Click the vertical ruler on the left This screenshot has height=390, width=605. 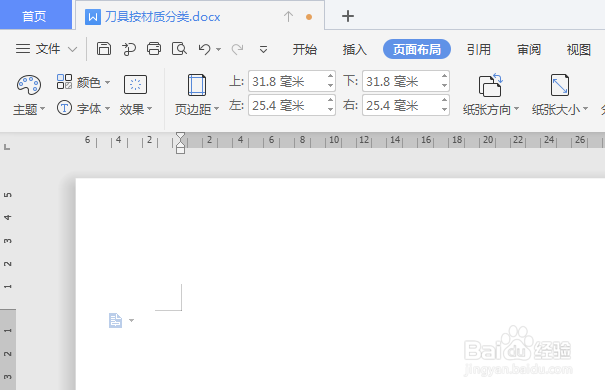point(8,284)
